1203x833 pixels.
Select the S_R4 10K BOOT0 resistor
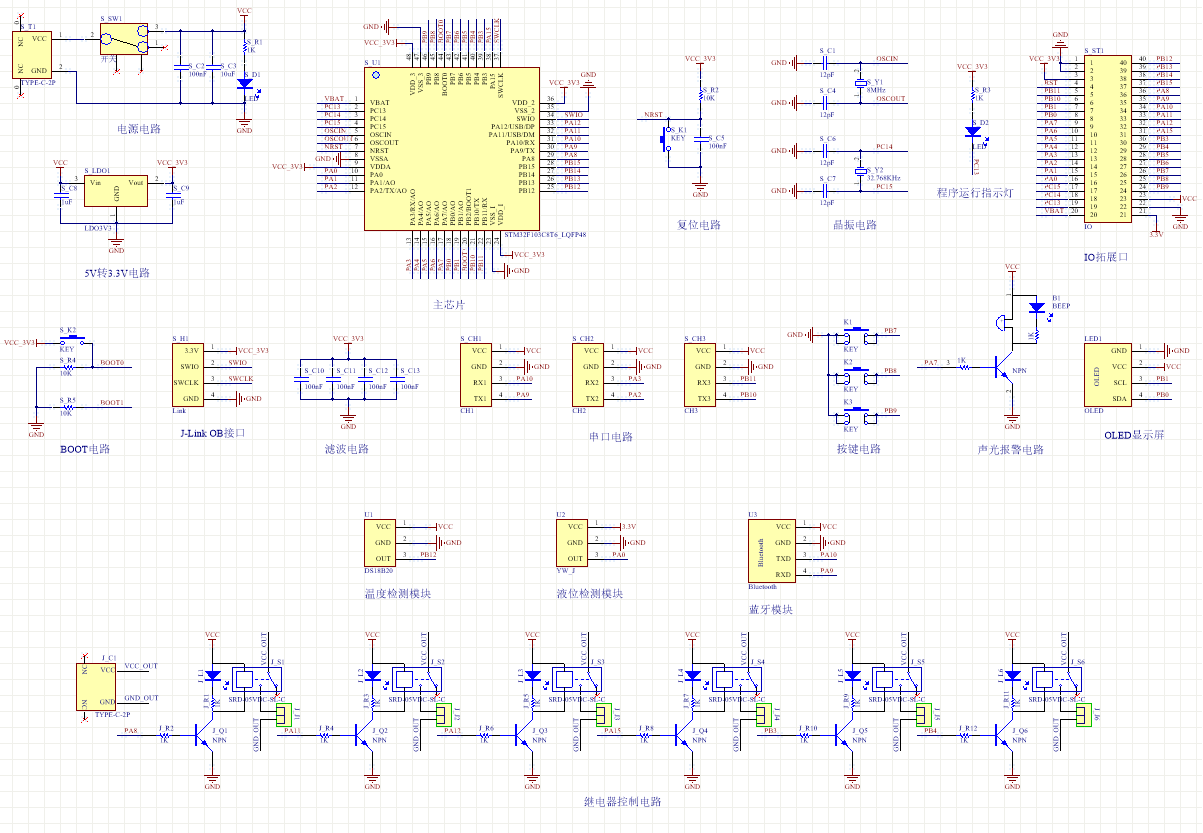pyautogui.click(x=68, y=366)
